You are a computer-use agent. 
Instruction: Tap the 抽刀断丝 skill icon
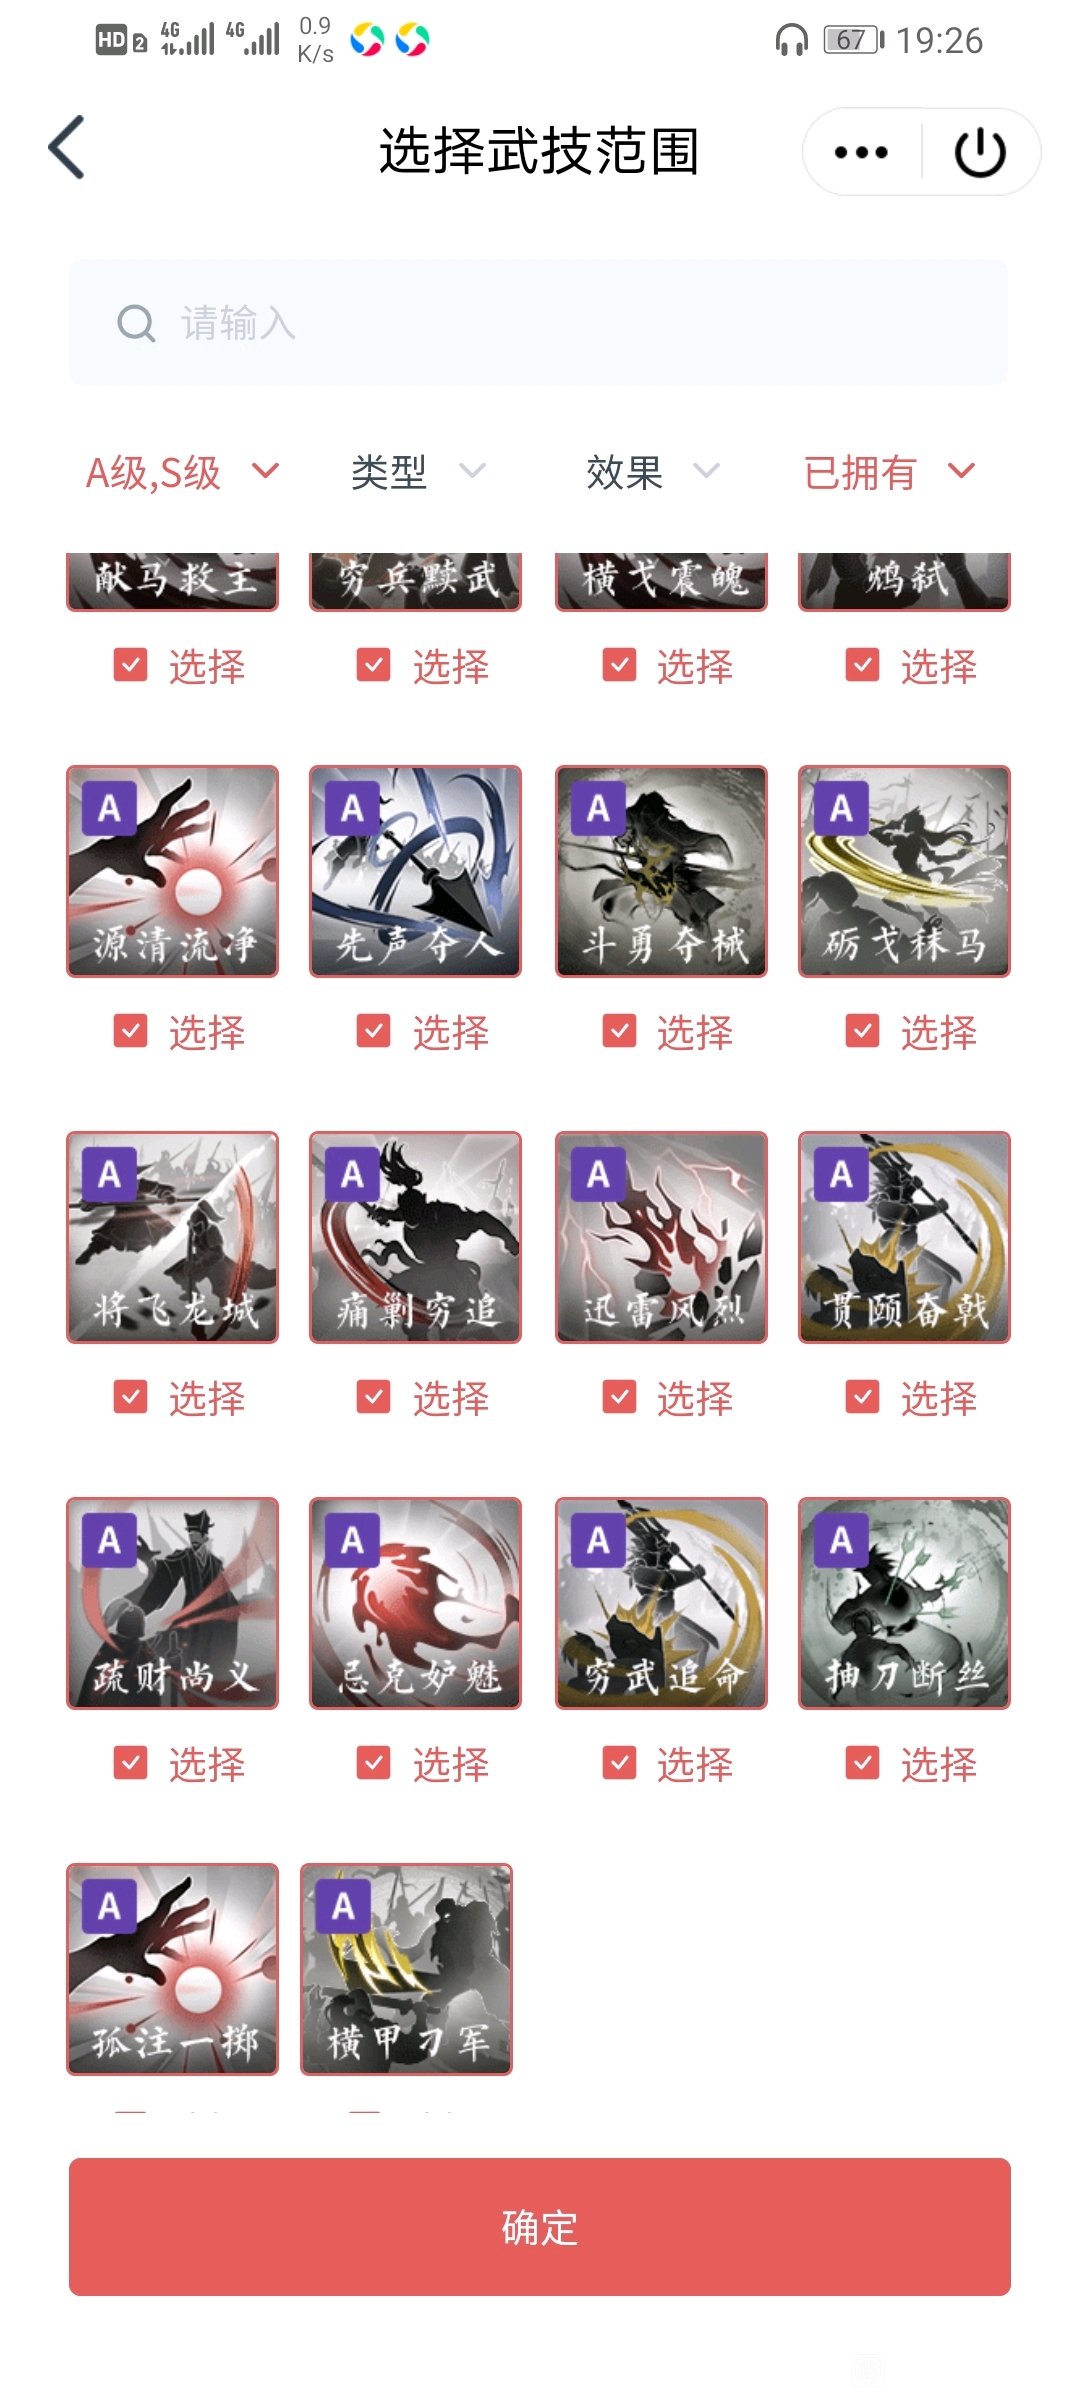pyautogui.click(x=904, y=1603)
